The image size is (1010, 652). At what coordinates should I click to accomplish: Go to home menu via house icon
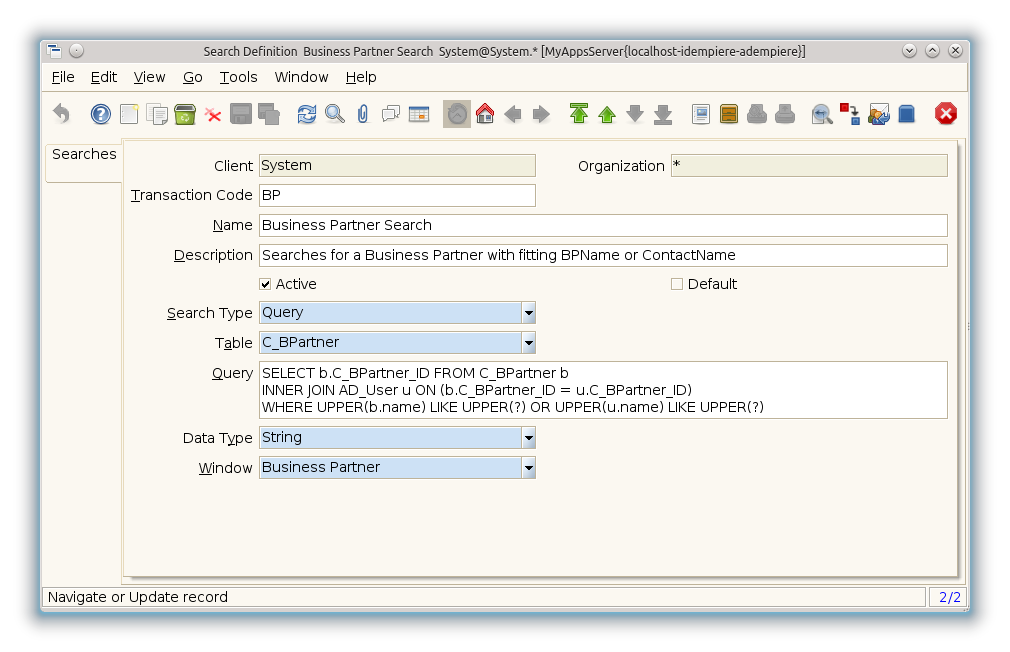click(485, 114)
